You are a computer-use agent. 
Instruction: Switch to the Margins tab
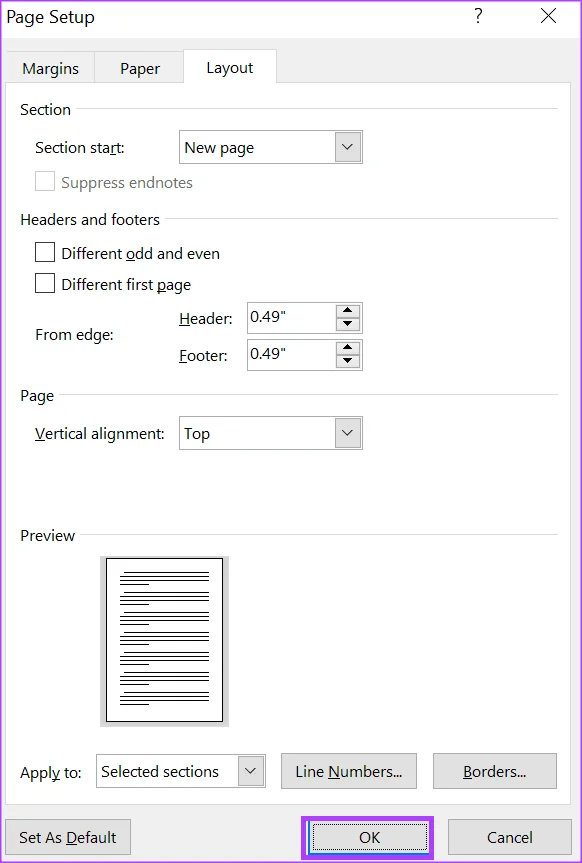(50, 68)
